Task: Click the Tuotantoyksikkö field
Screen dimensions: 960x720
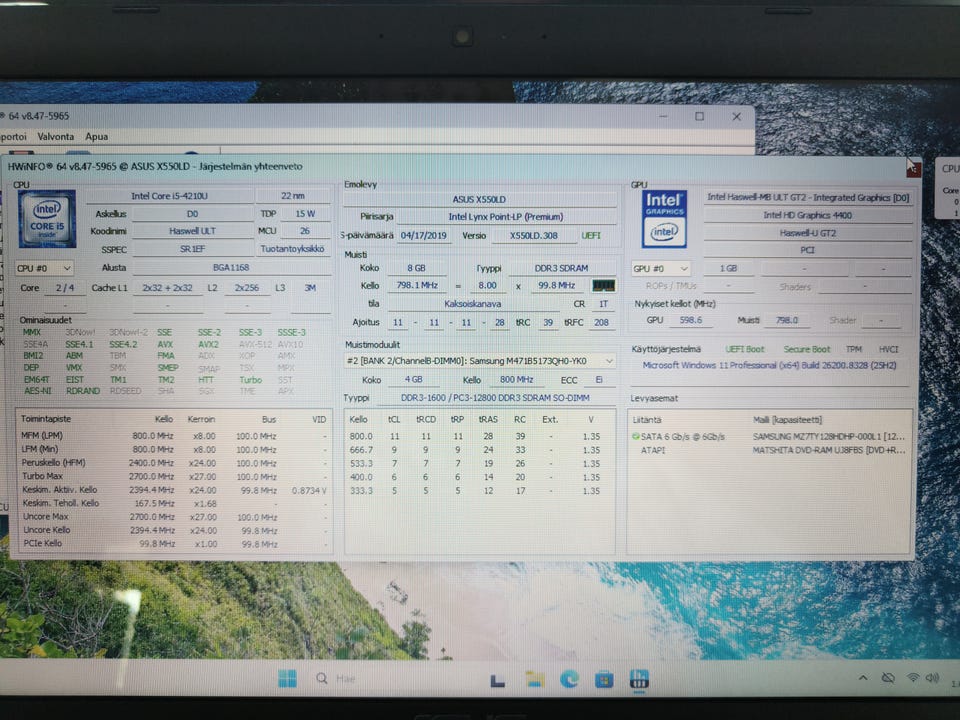Action: point(292,249)
